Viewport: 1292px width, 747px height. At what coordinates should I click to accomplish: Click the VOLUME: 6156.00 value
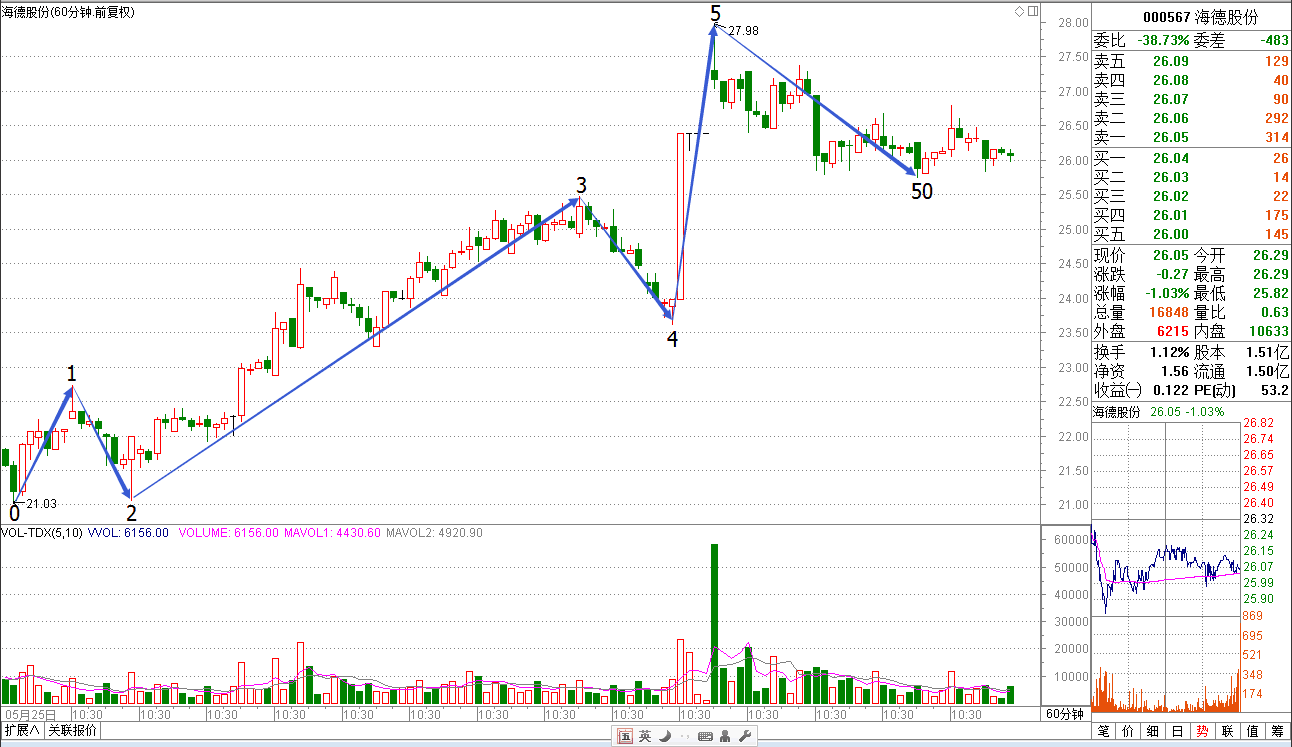(x=228, y=533)
